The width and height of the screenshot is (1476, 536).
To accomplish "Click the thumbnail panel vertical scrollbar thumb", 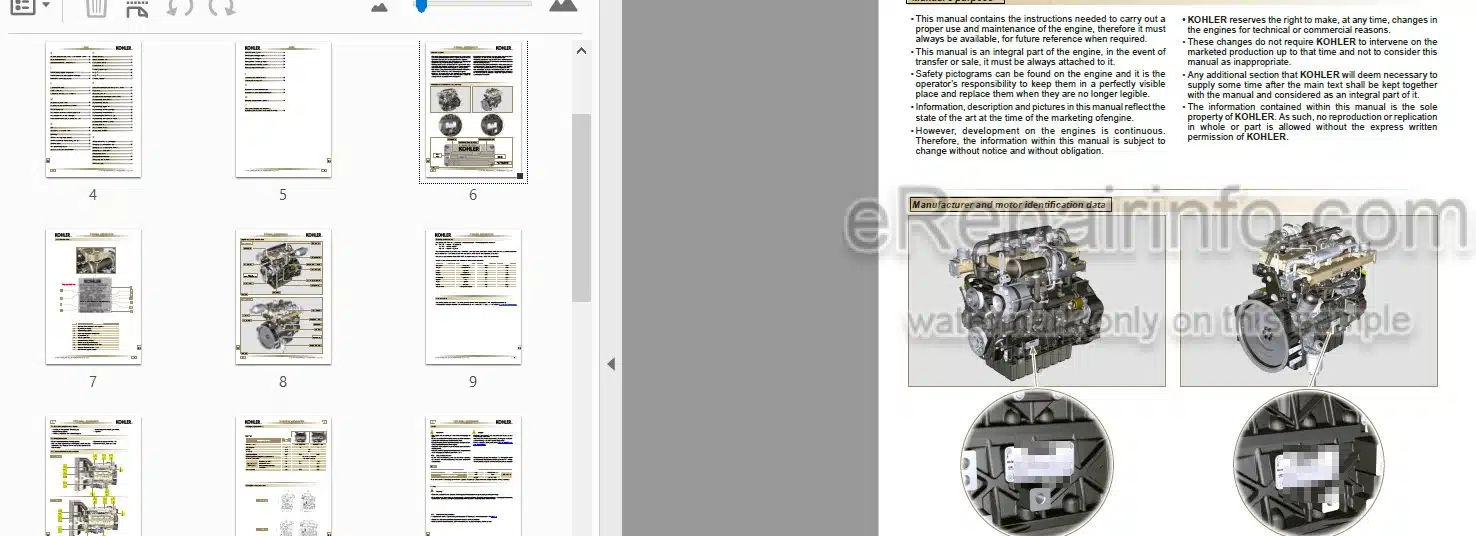I will [x=581, y=208].
